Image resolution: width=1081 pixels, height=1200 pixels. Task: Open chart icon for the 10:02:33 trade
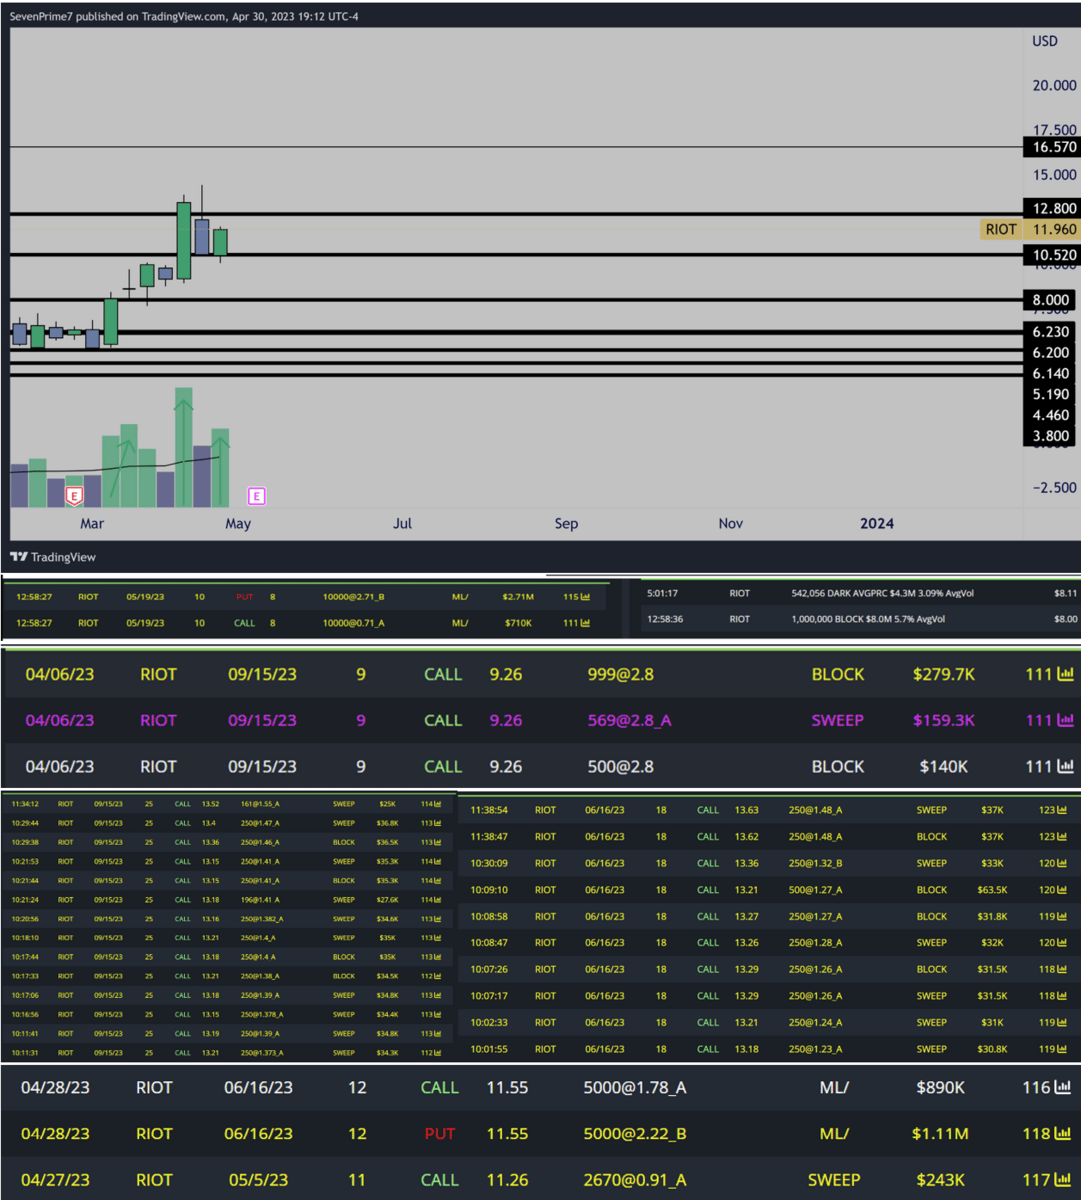(x=1062, y=1022)
